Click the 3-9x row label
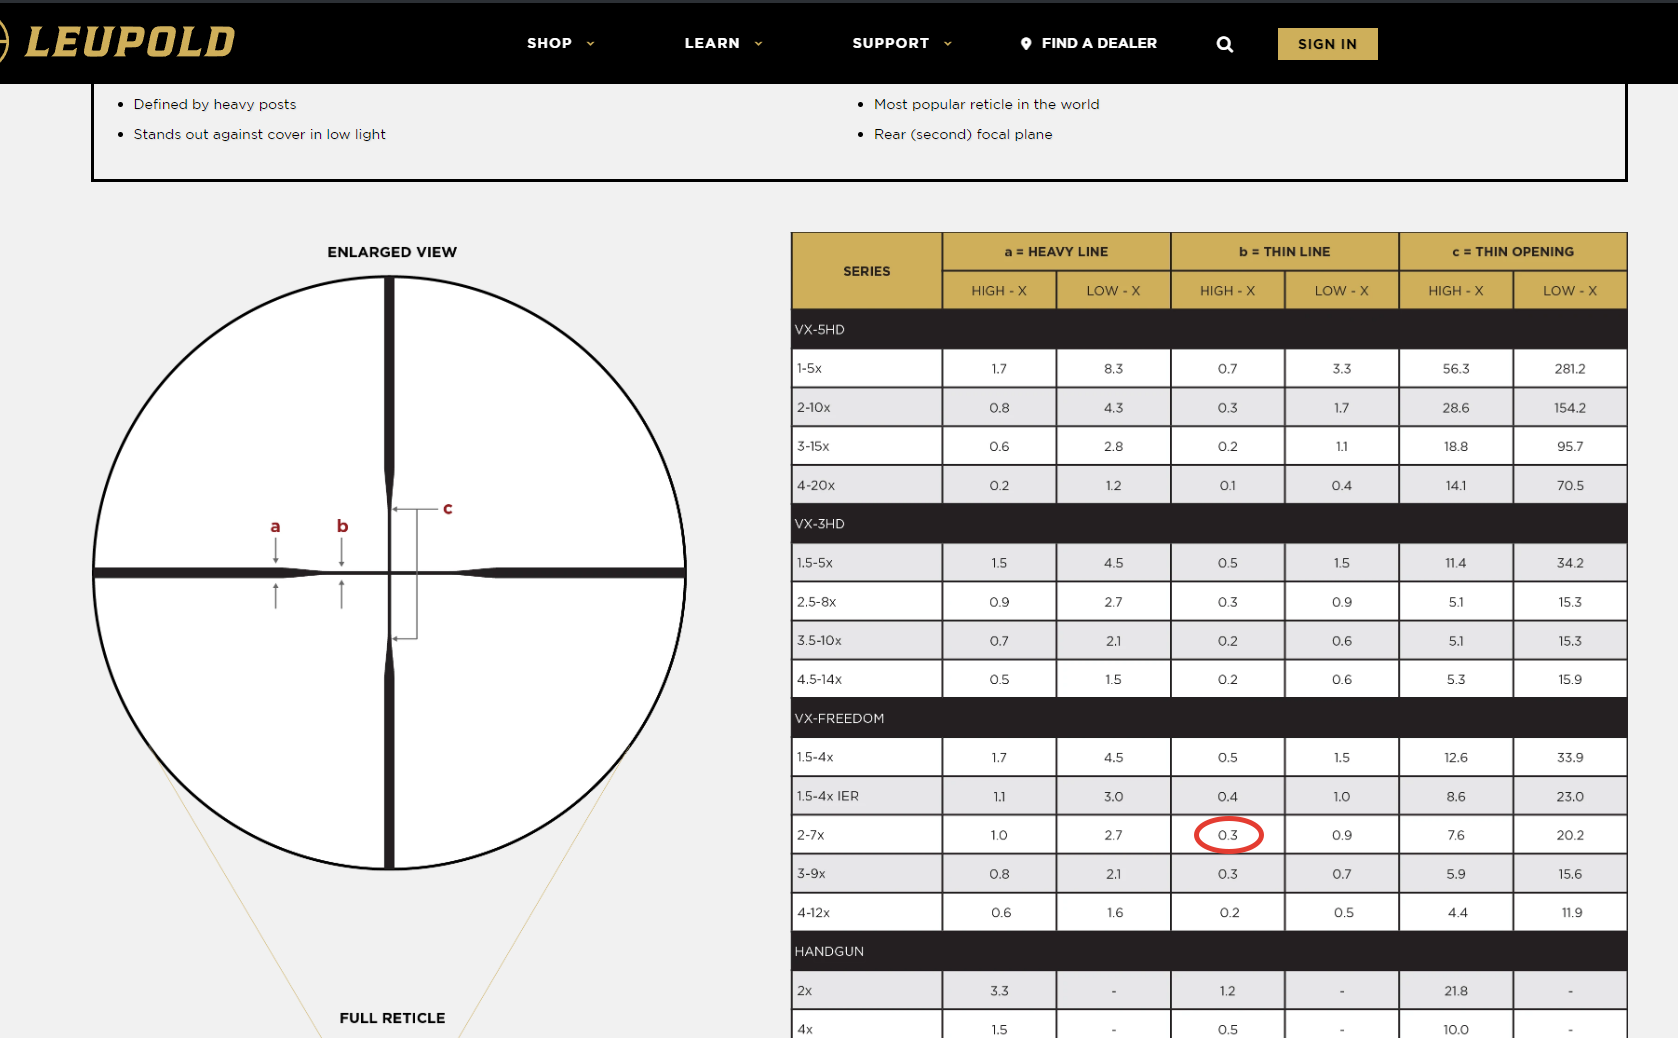 click(811, 873)
